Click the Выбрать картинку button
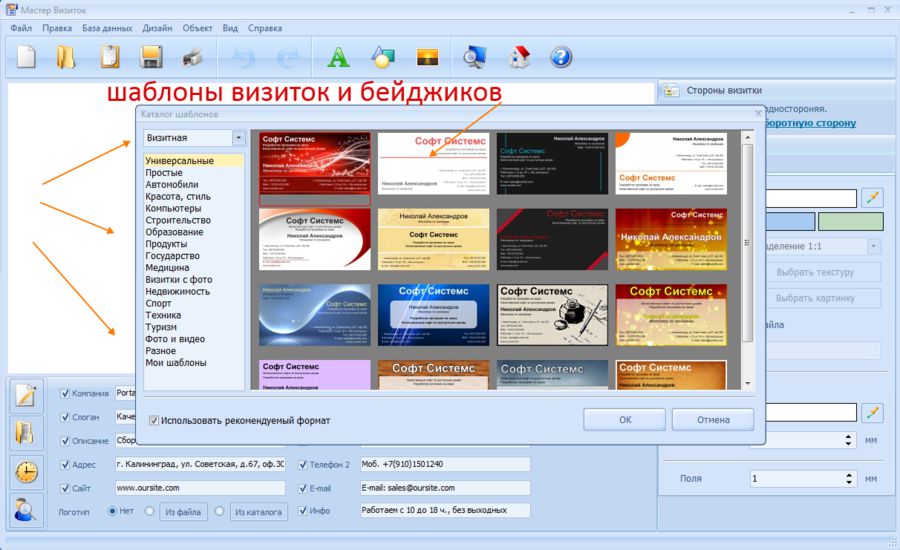The width and height of the screenshot is (900, 550). click(x=823, y=298)
